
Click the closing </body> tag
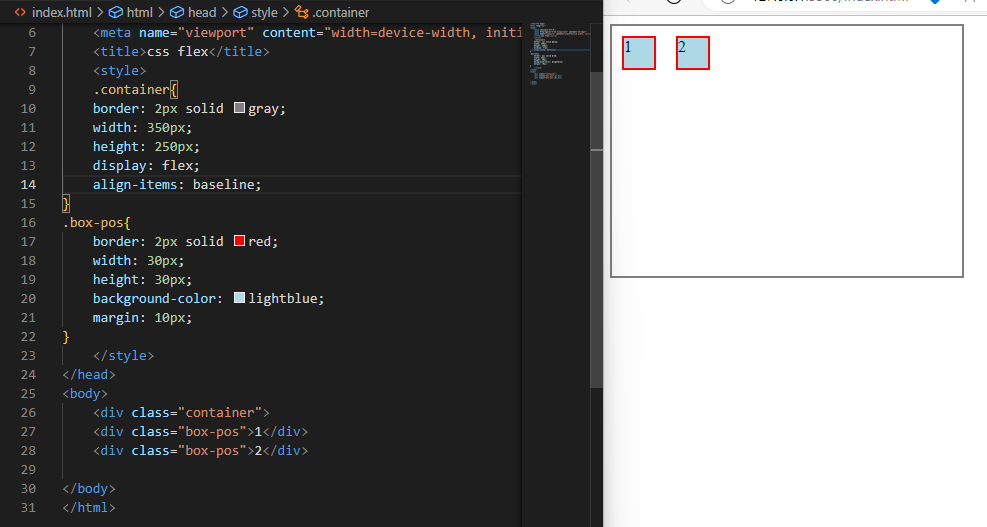coord(89,489)
